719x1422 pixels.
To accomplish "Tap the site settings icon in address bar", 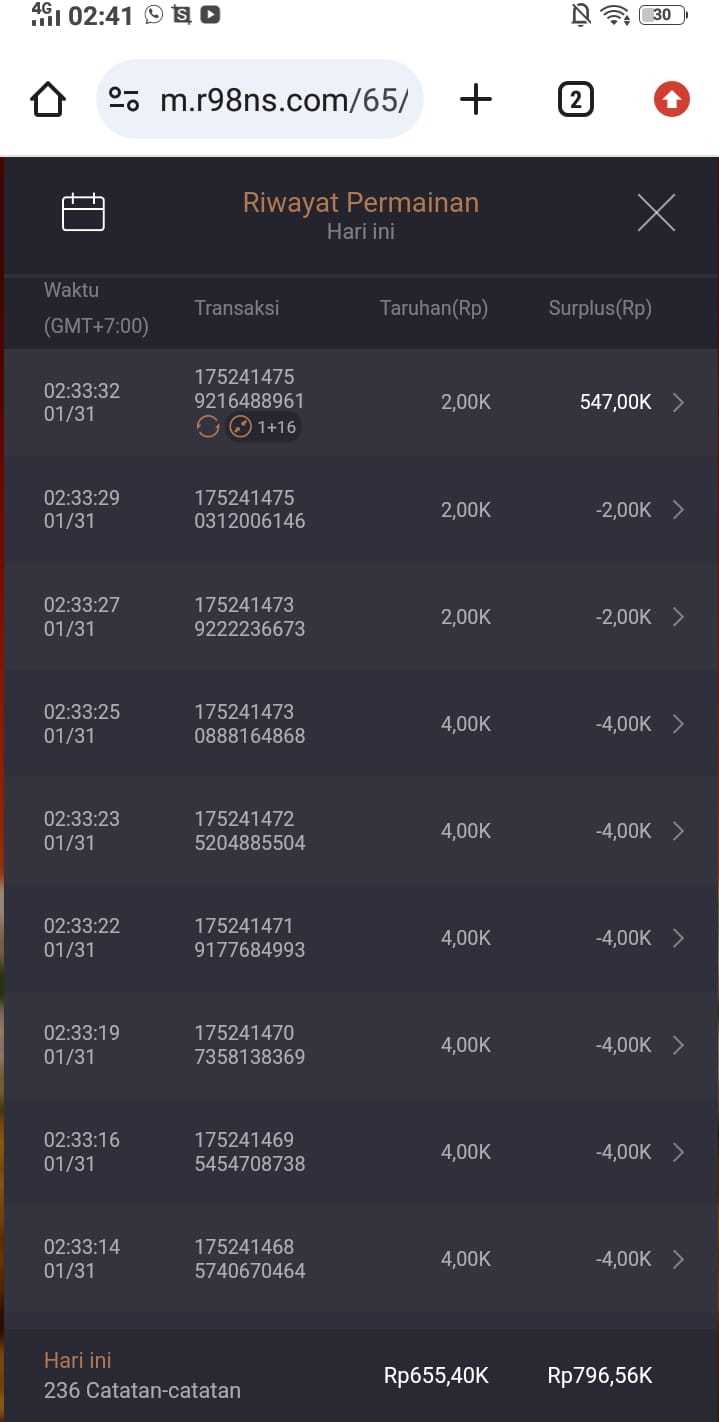I will tap(124, 100).
